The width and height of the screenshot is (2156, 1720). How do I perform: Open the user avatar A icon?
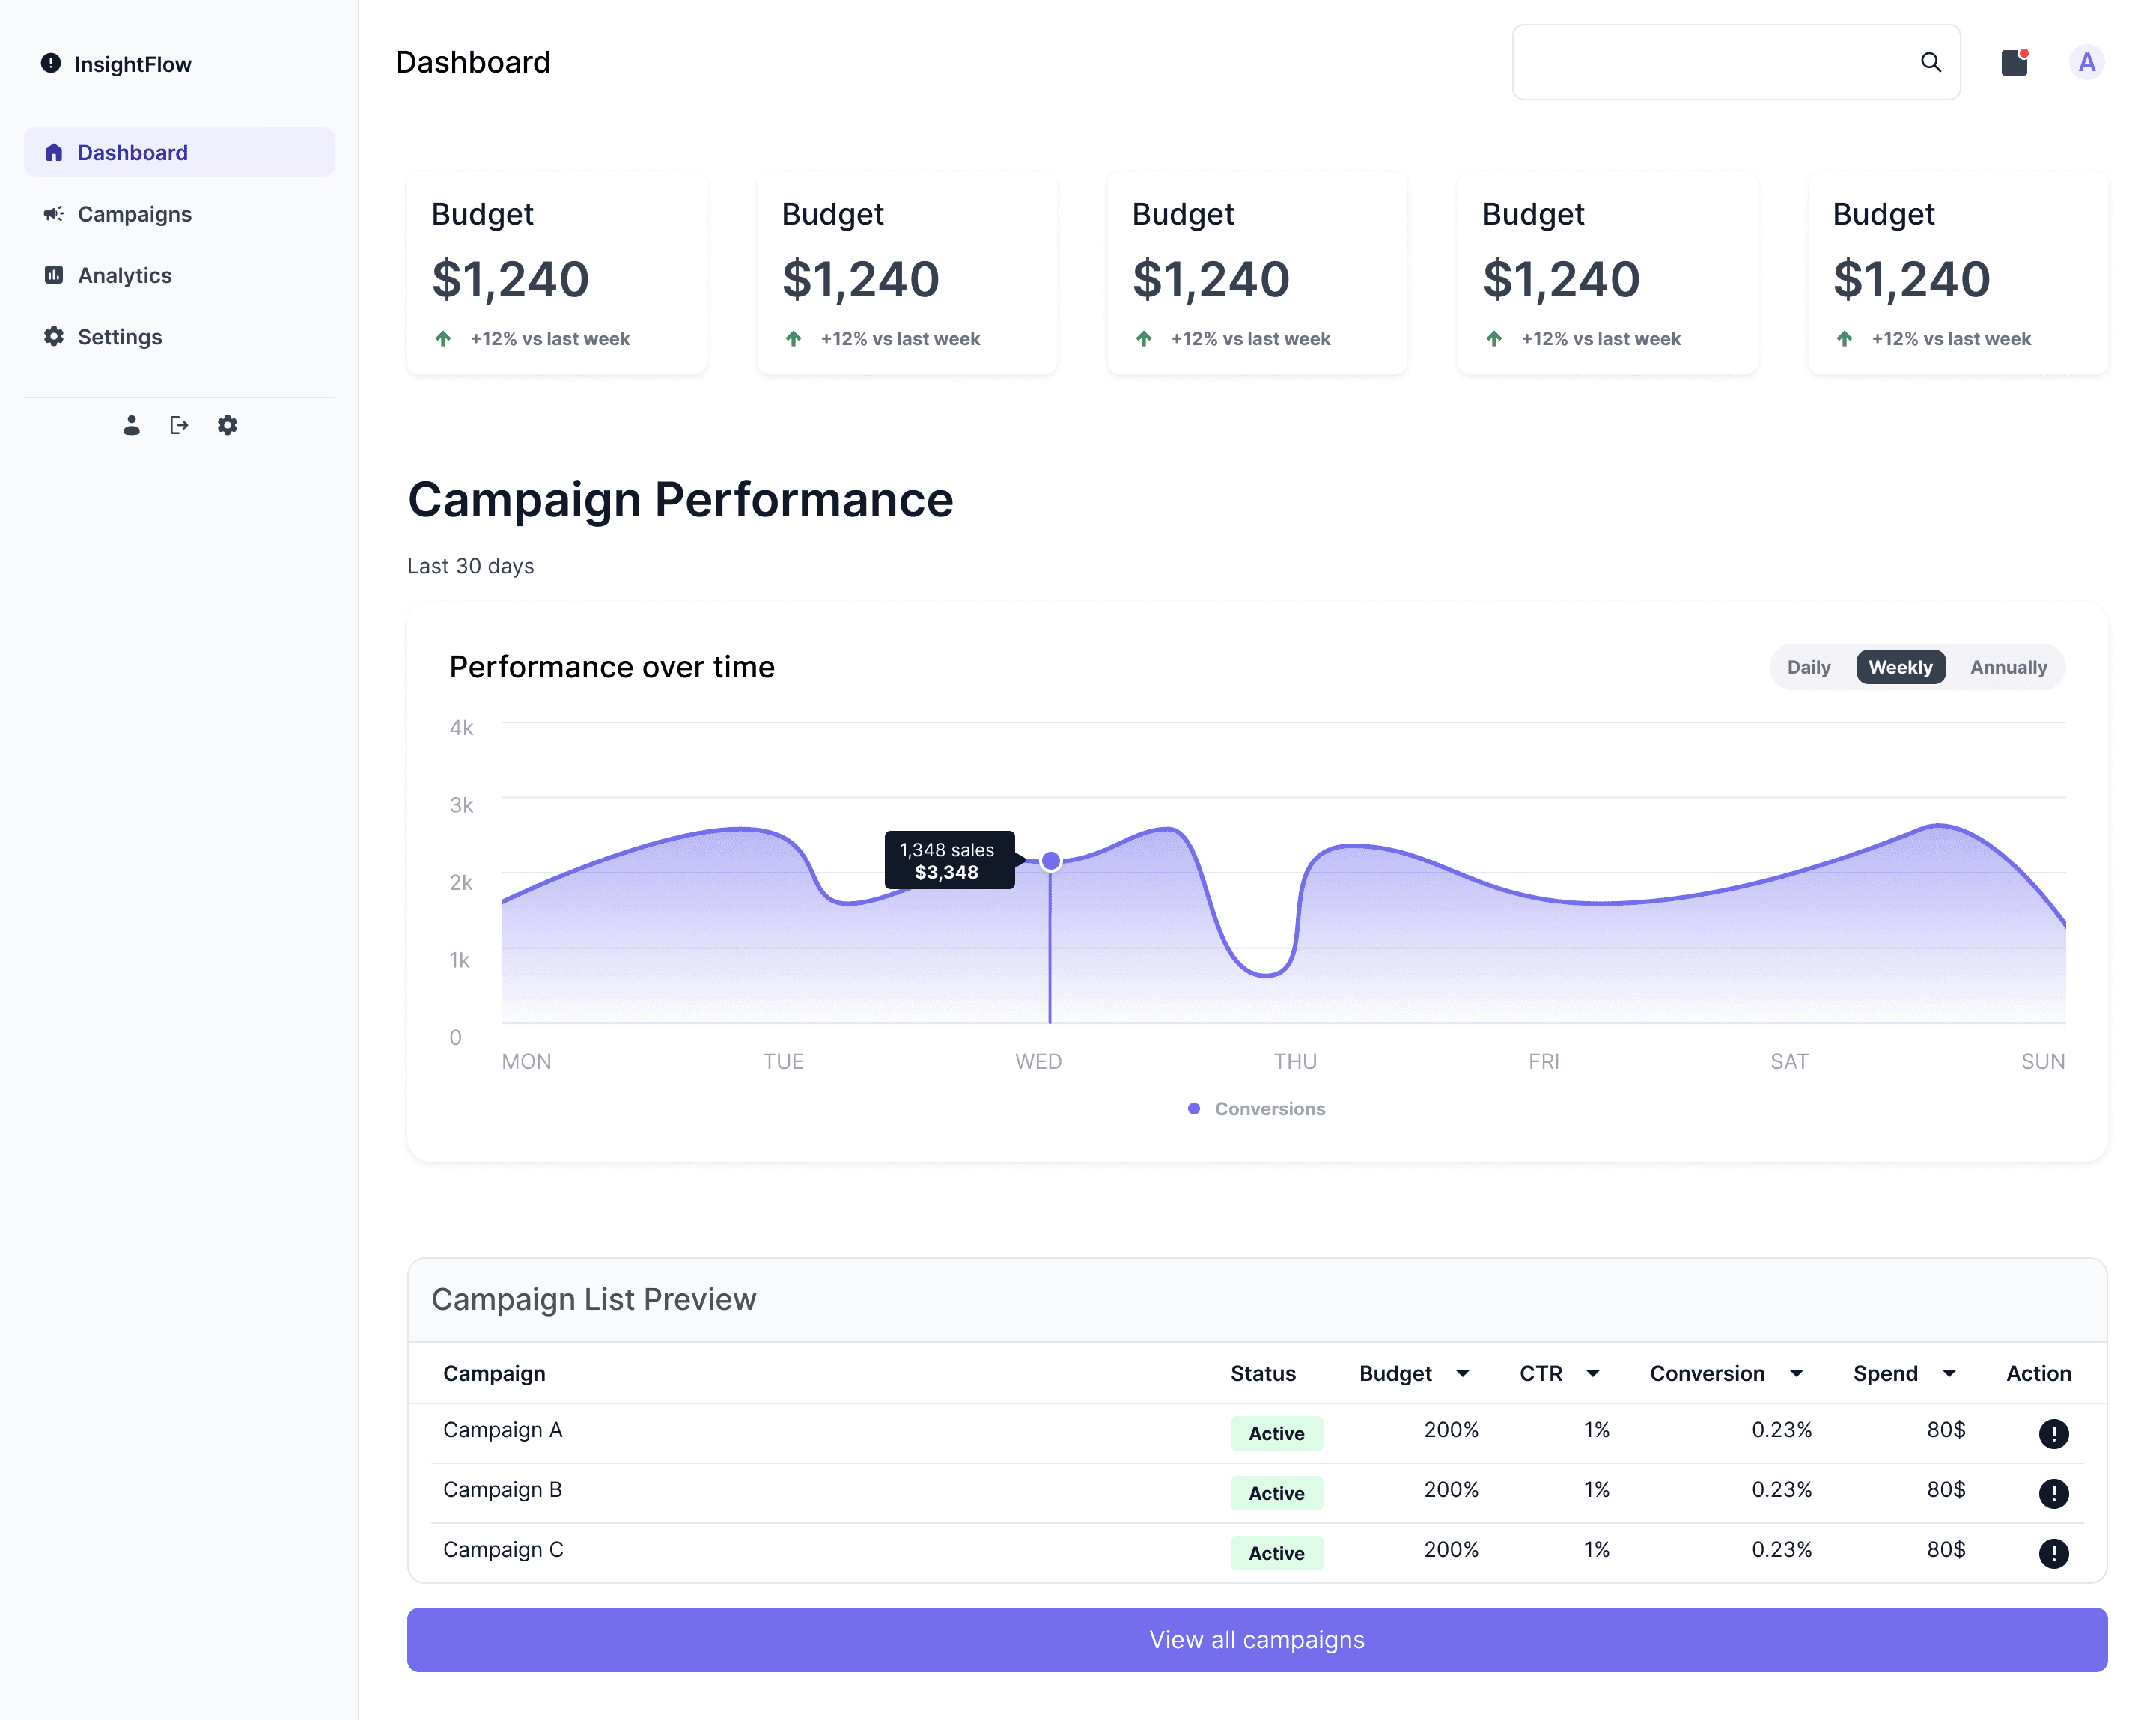point(2085,63)
